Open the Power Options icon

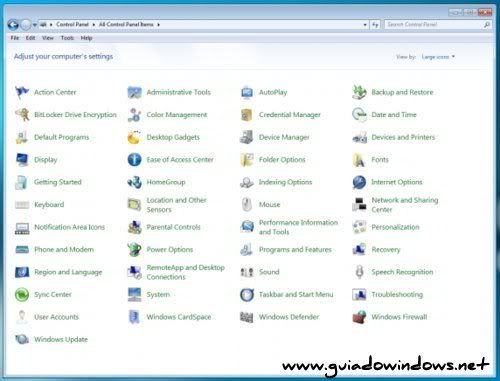click(x=134, y=250)
